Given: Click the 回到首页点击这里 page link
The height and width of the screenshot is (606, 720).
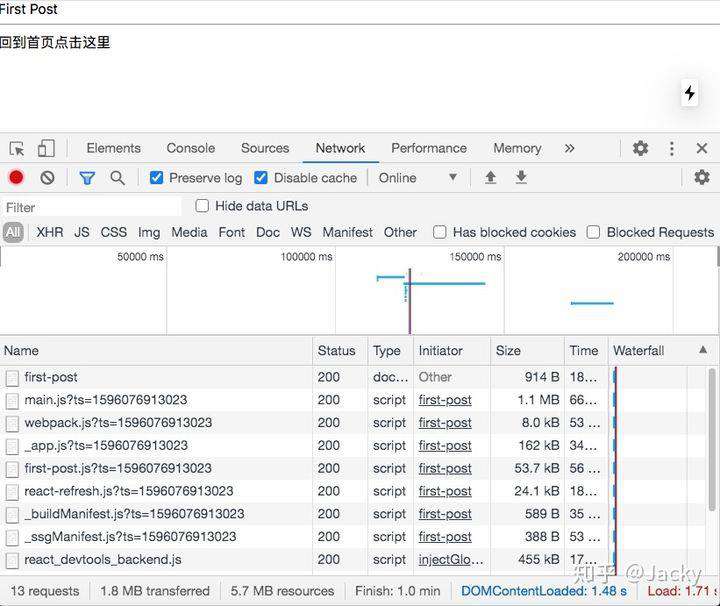Looking at the screenshot, I should [55, 43].
